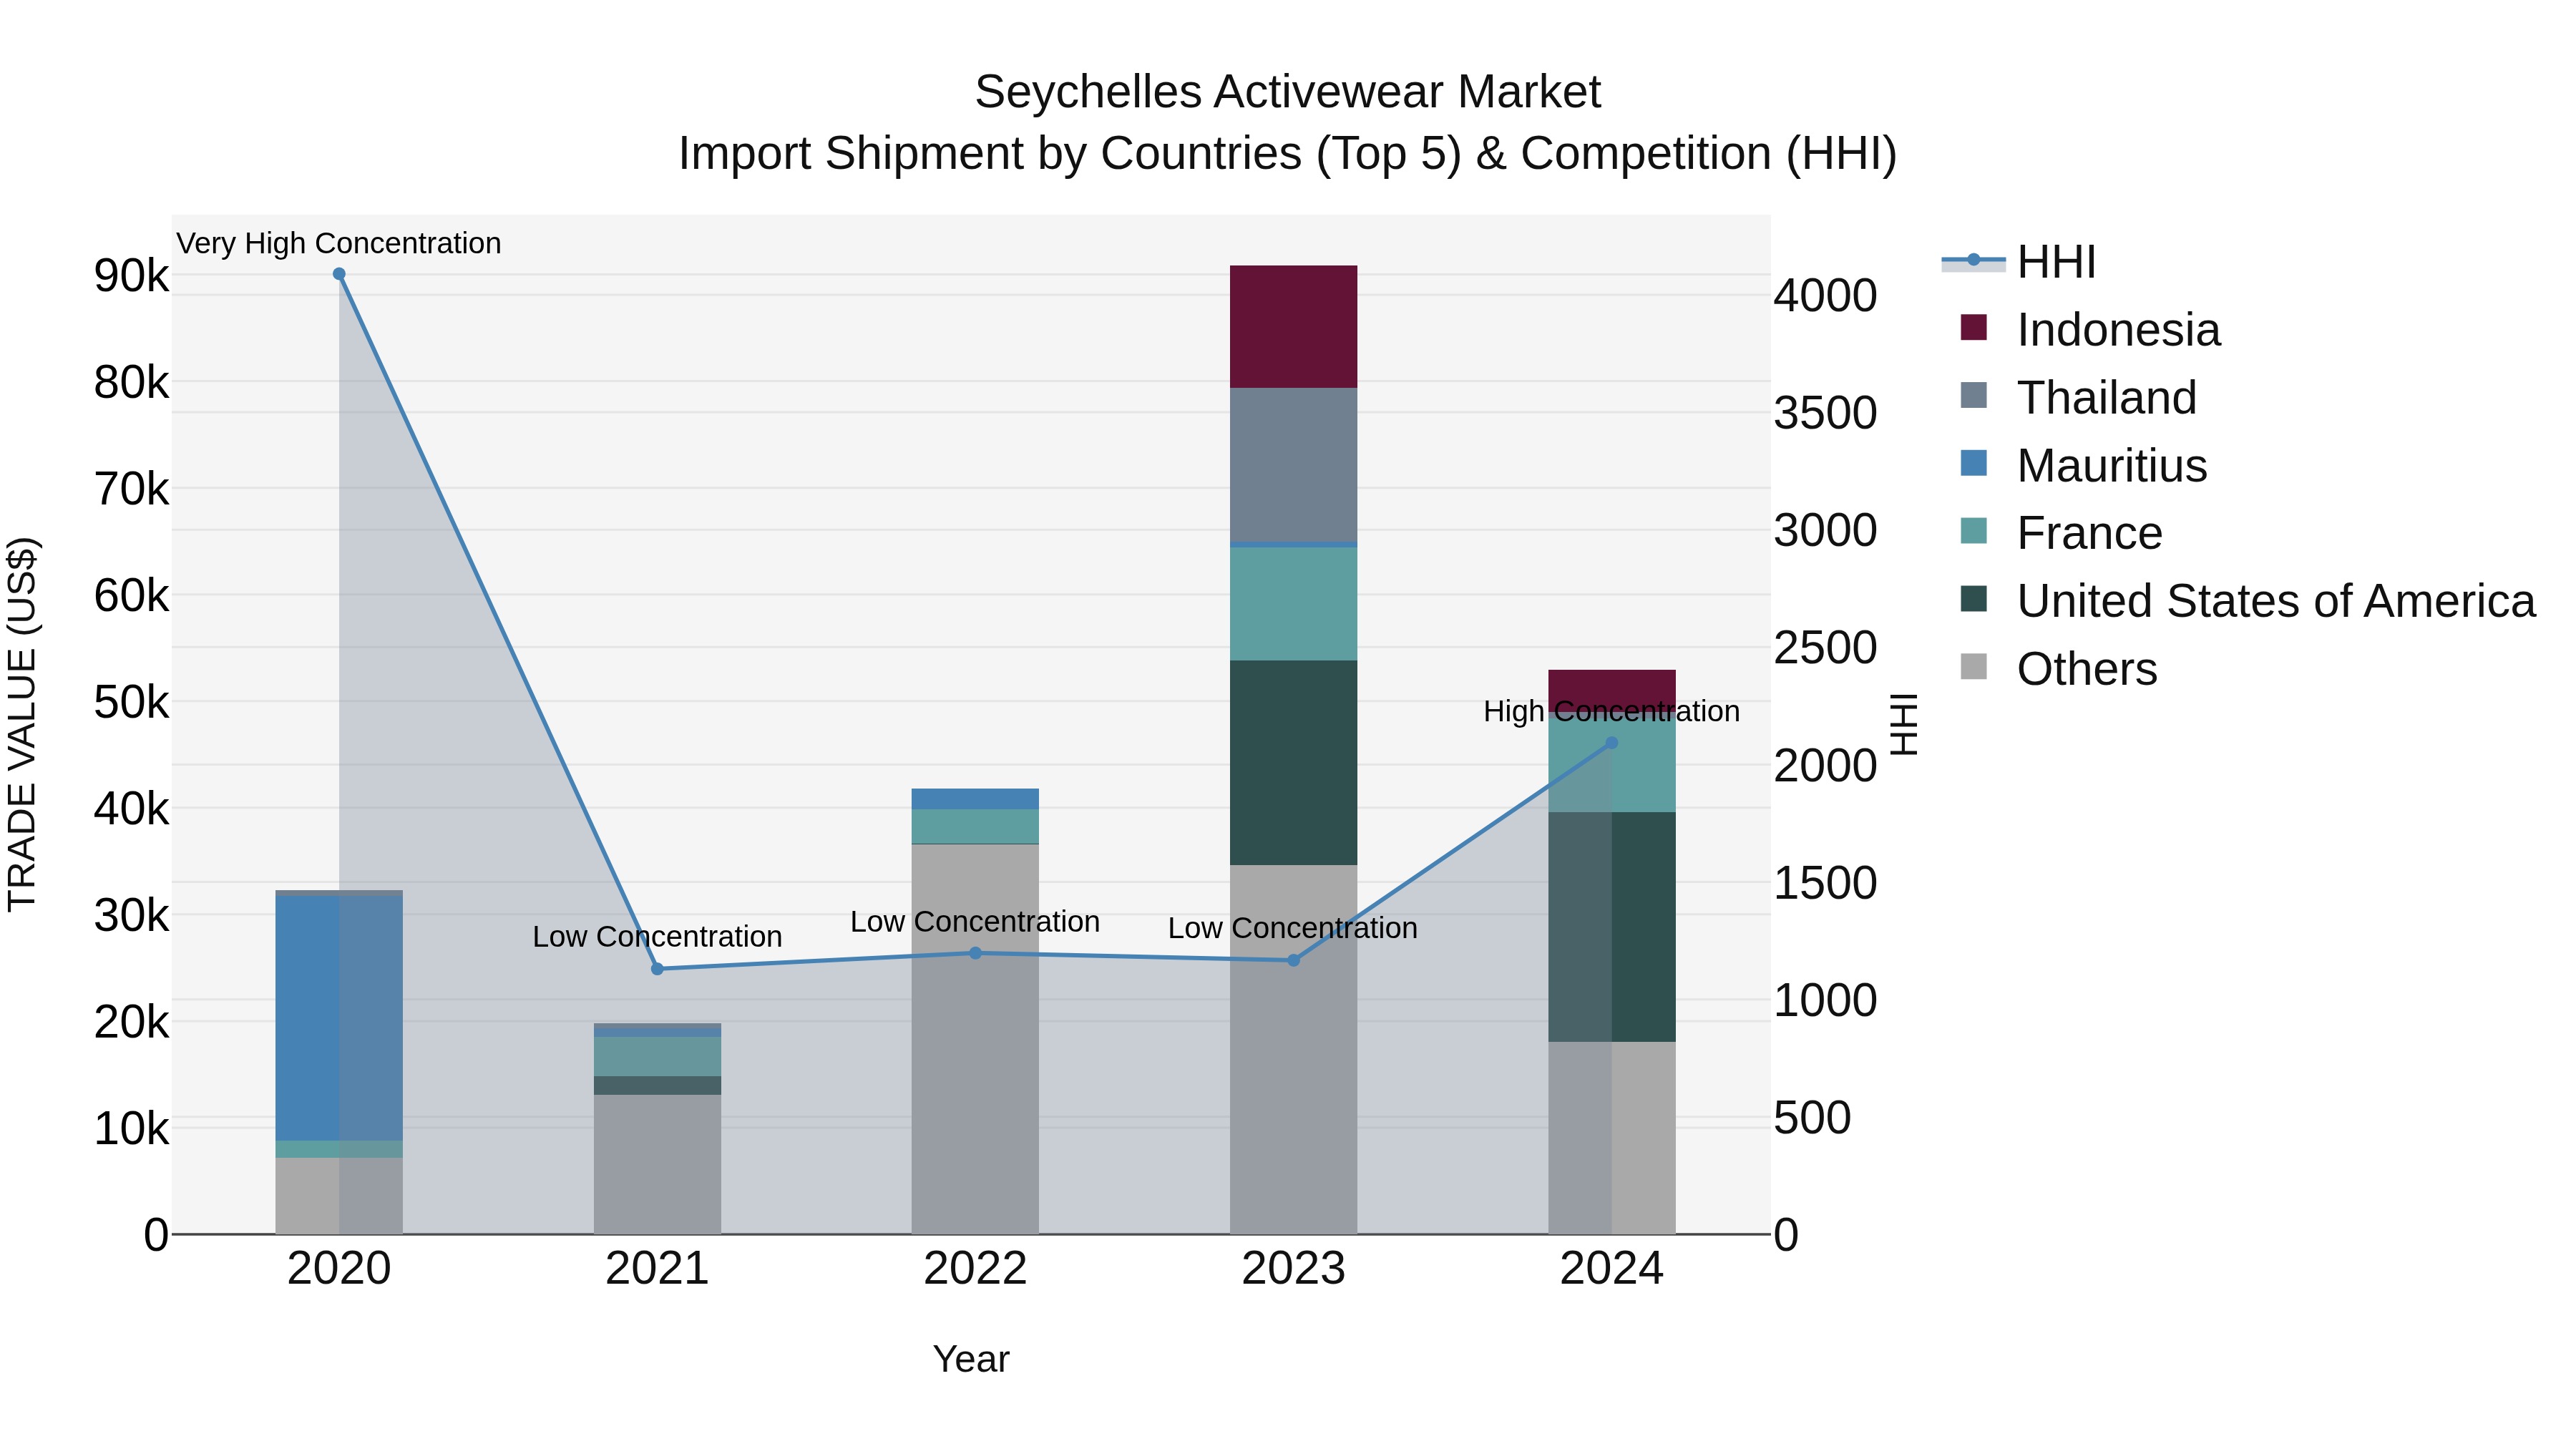
Task: Click the Indonesia maroon legend swatch
Action: pos(1974,328)
